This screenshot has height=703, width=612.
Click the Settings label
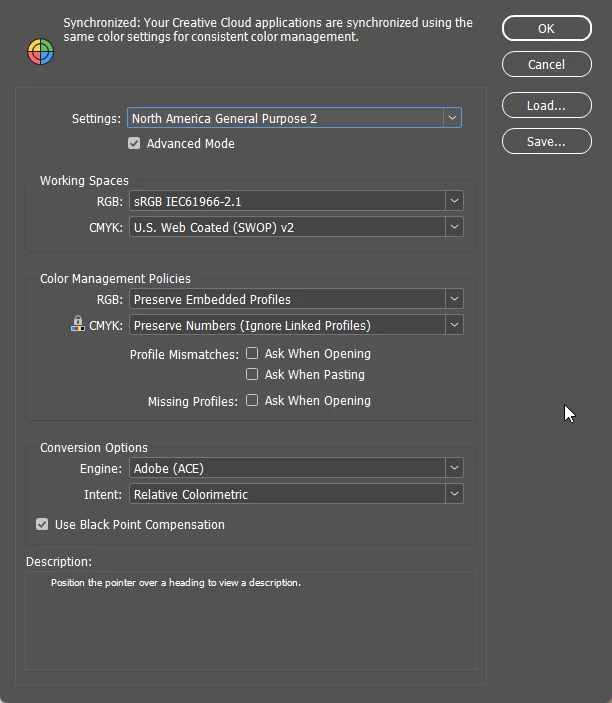pos(96,118)
